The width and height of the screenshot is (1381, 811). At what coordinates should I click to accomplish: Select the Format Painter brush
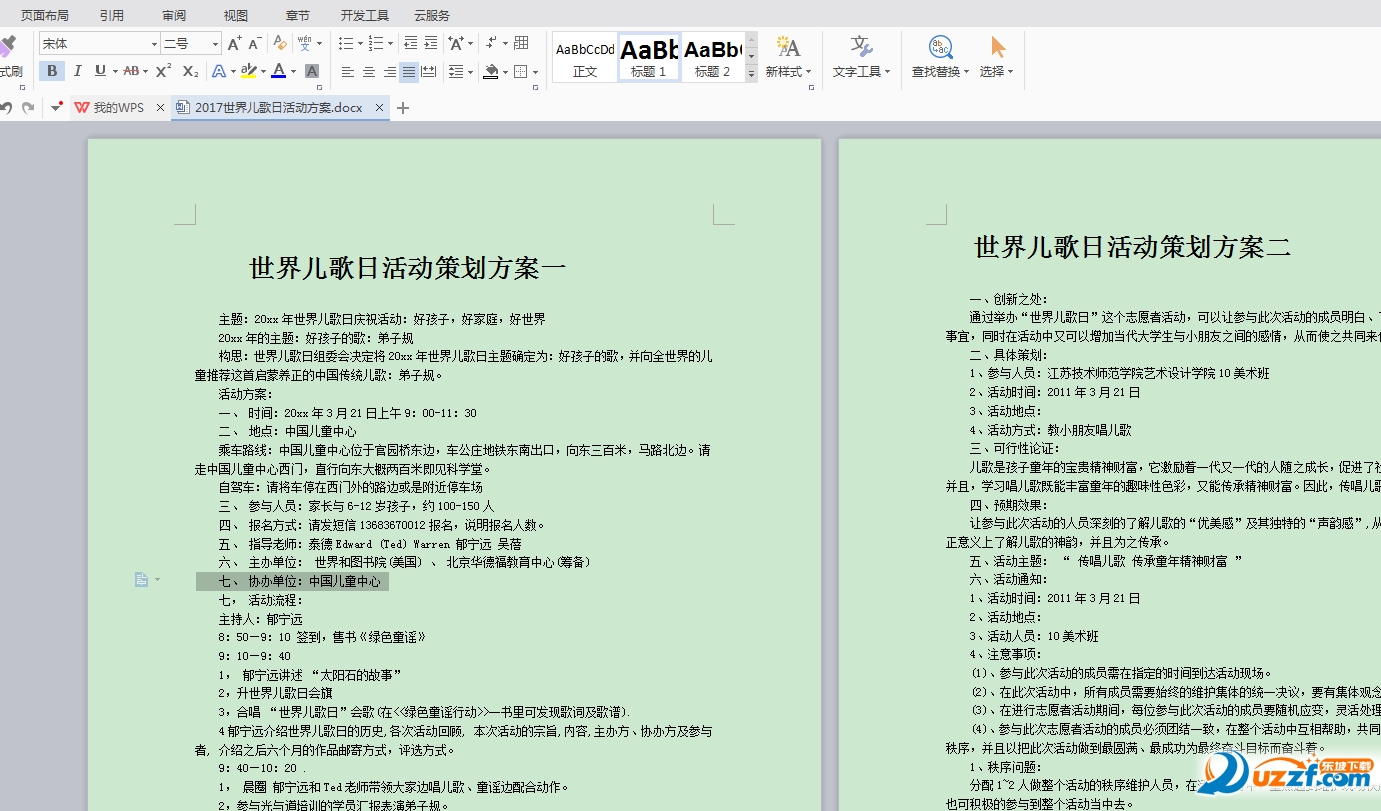click(8, 46)
